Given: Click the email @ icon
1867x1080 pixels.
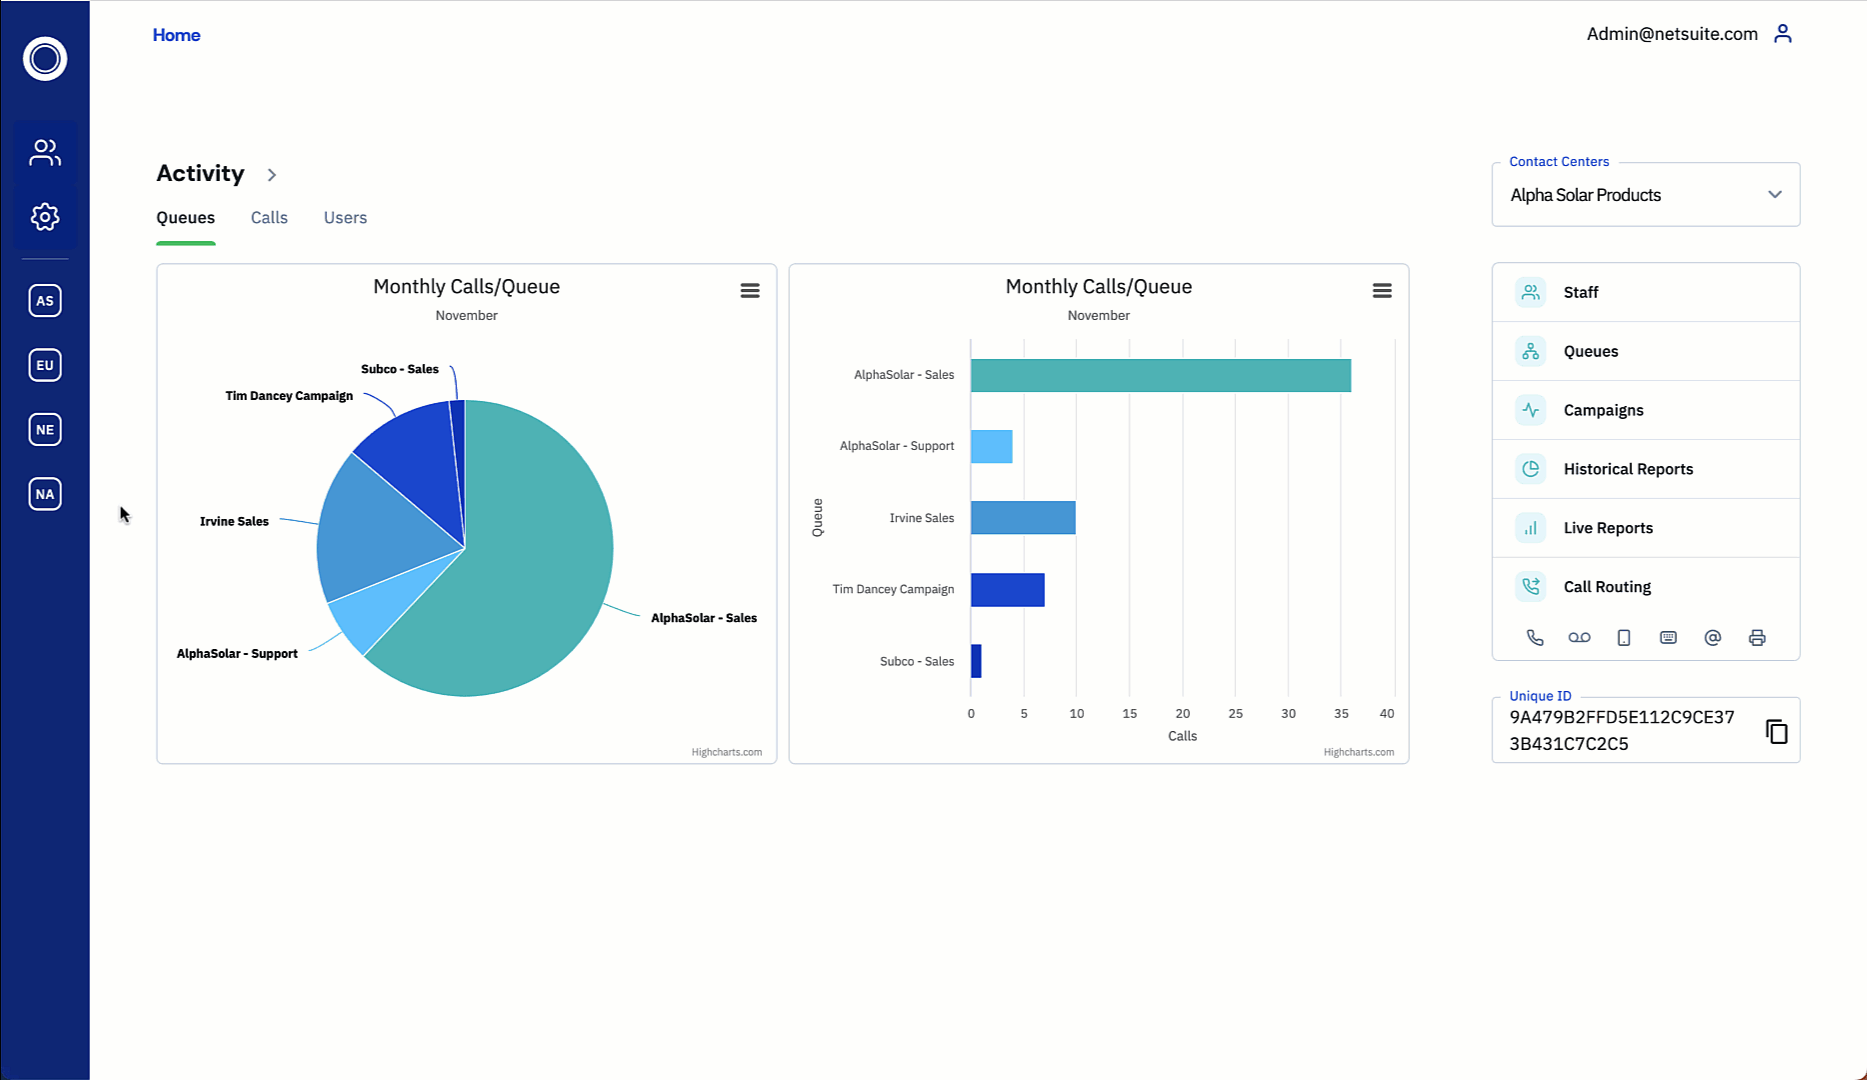Looking at the screenshot, I should pos(1713,638).
